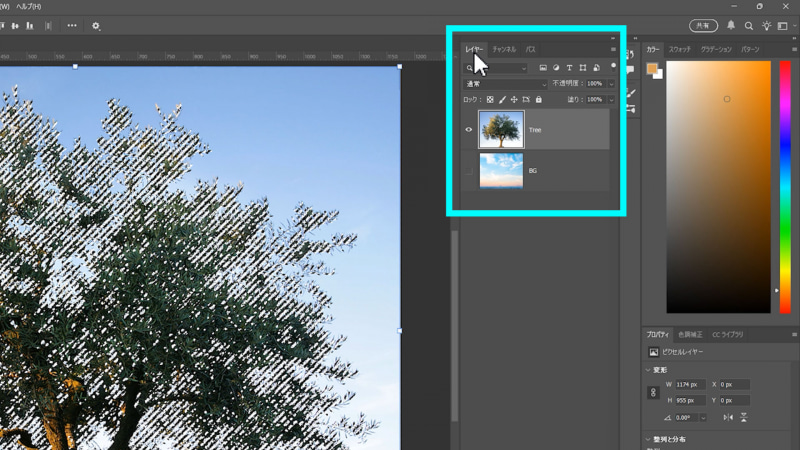Image resolution: width=800 pixels, height=450 pixels.
Task: Click the Tree layer thumbnail
Action: pos(501,130)
